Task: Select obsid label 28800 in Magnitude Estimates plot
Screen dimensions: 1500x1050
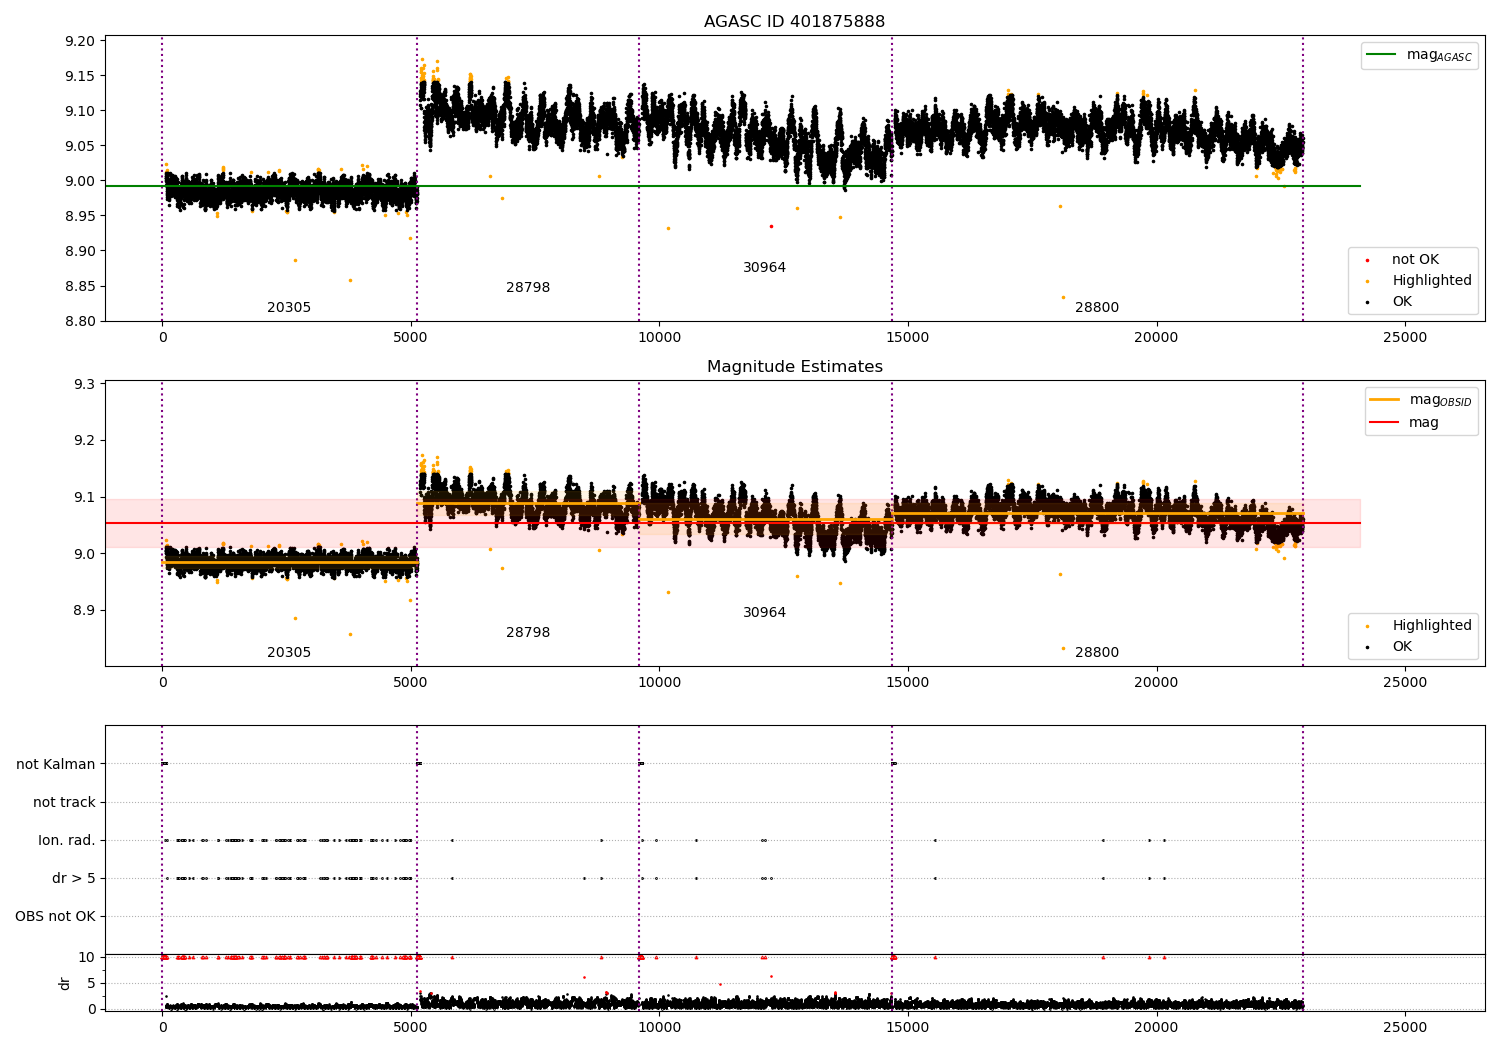Action: point(1097,653)
